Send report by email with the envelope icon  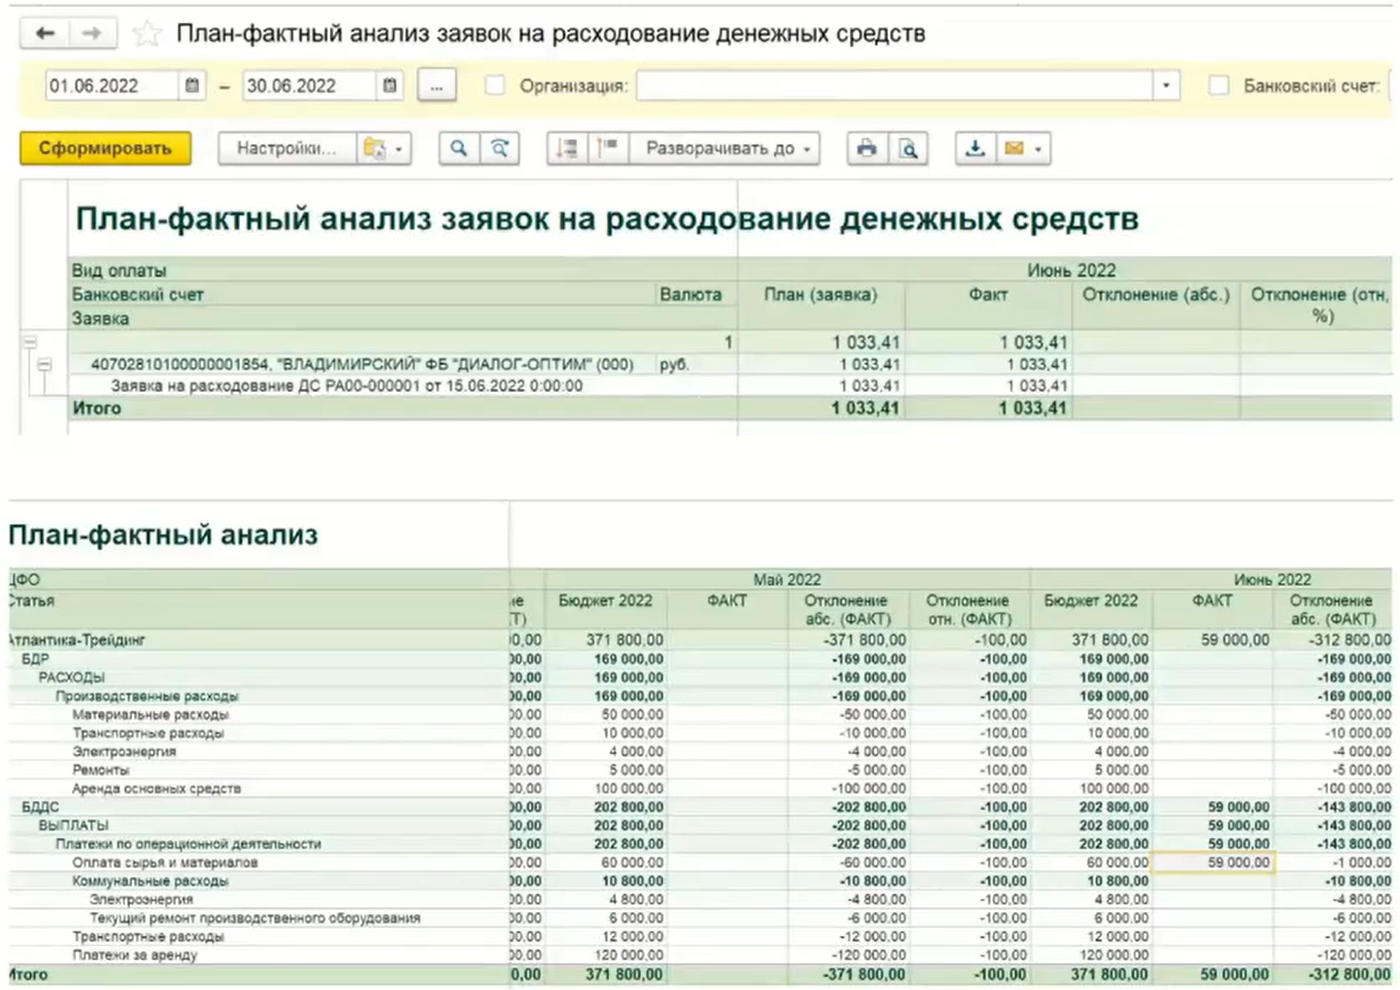1022,148
